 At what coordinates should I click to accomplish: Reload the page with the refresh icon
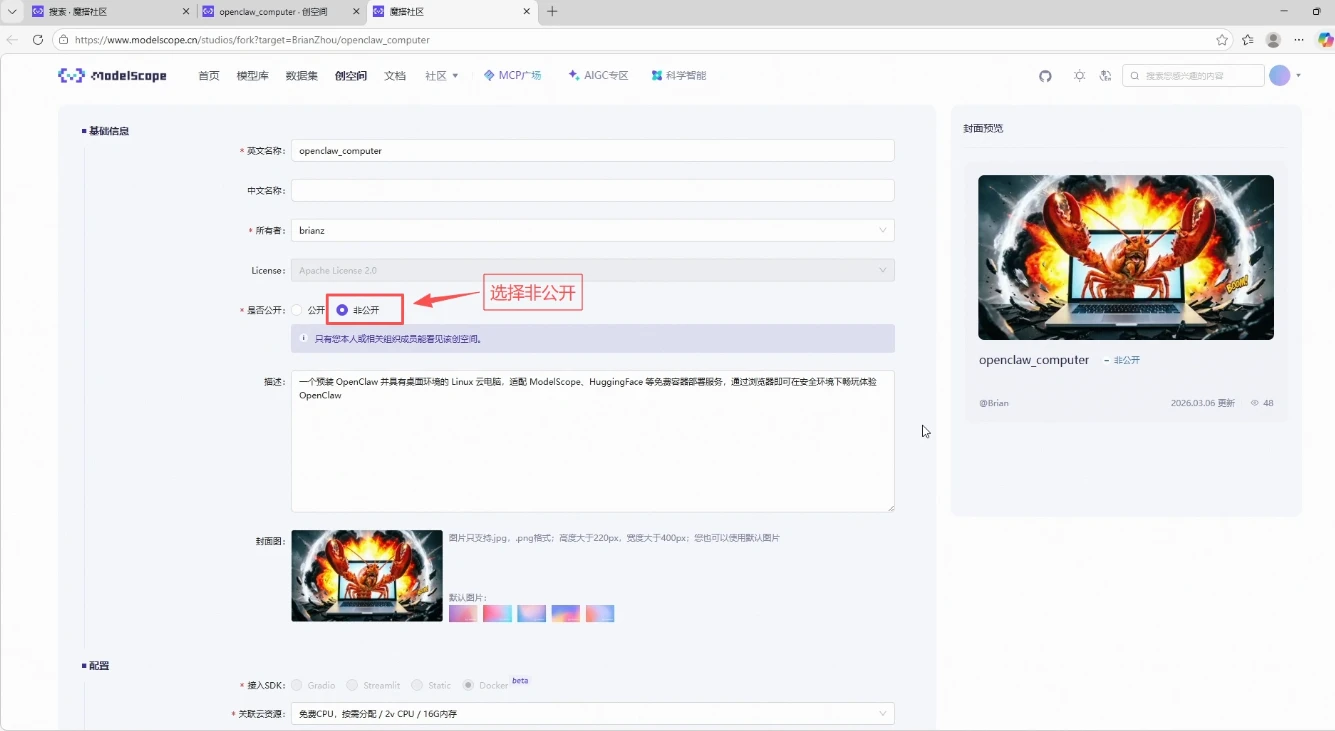pos(36,40)
